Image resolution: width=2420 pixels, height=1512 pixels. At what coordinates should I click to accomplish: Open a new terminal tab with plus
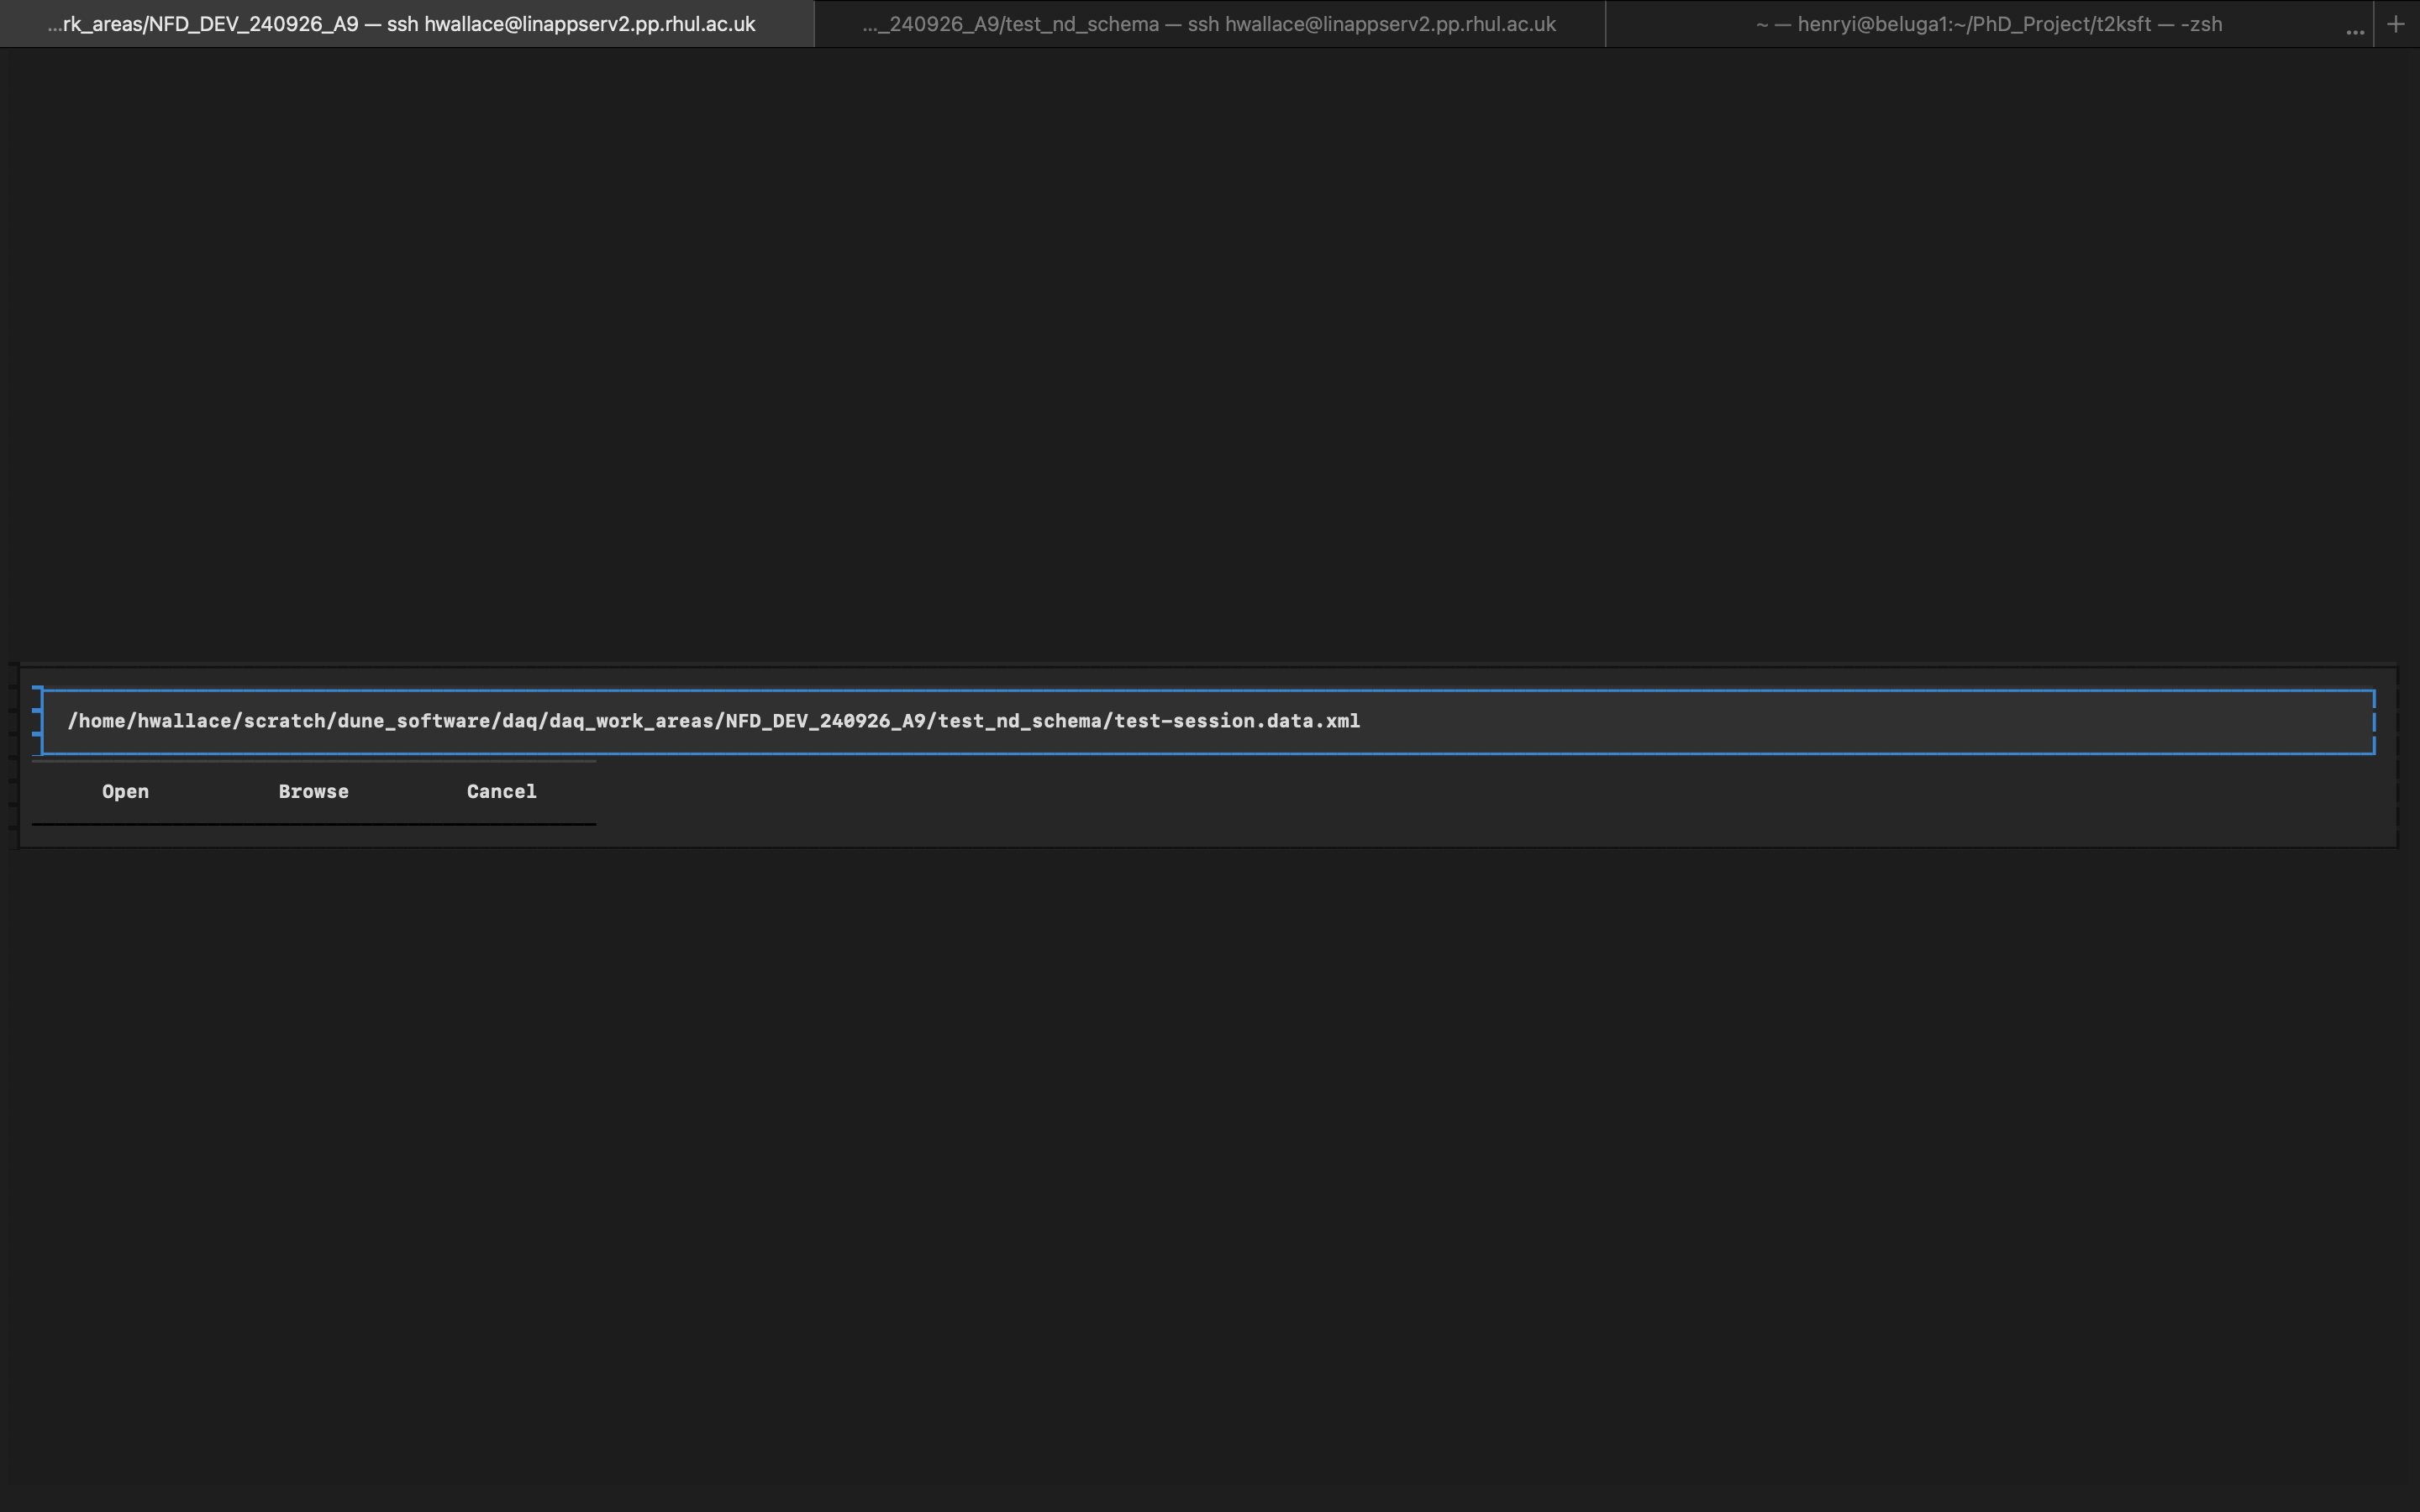(x=2396, y=24)
